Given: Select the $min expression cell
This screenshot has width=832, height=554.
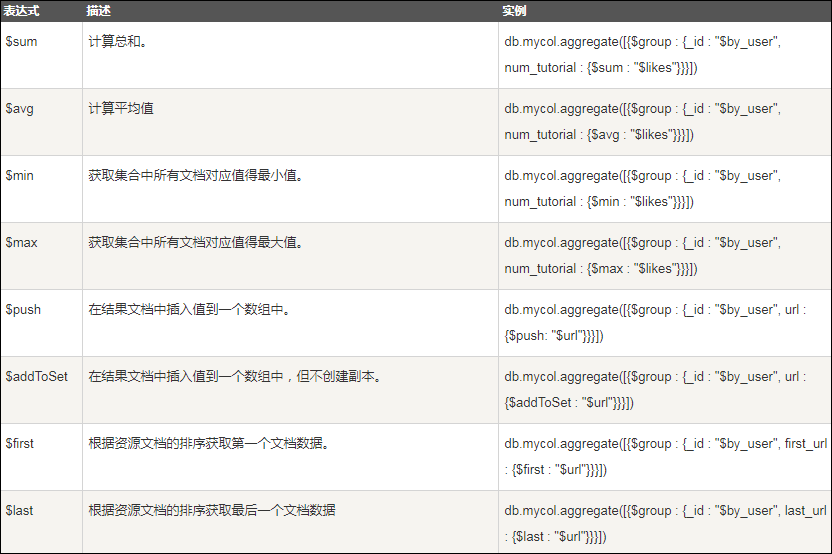Looking at the screenshot, I should [41, 189].
